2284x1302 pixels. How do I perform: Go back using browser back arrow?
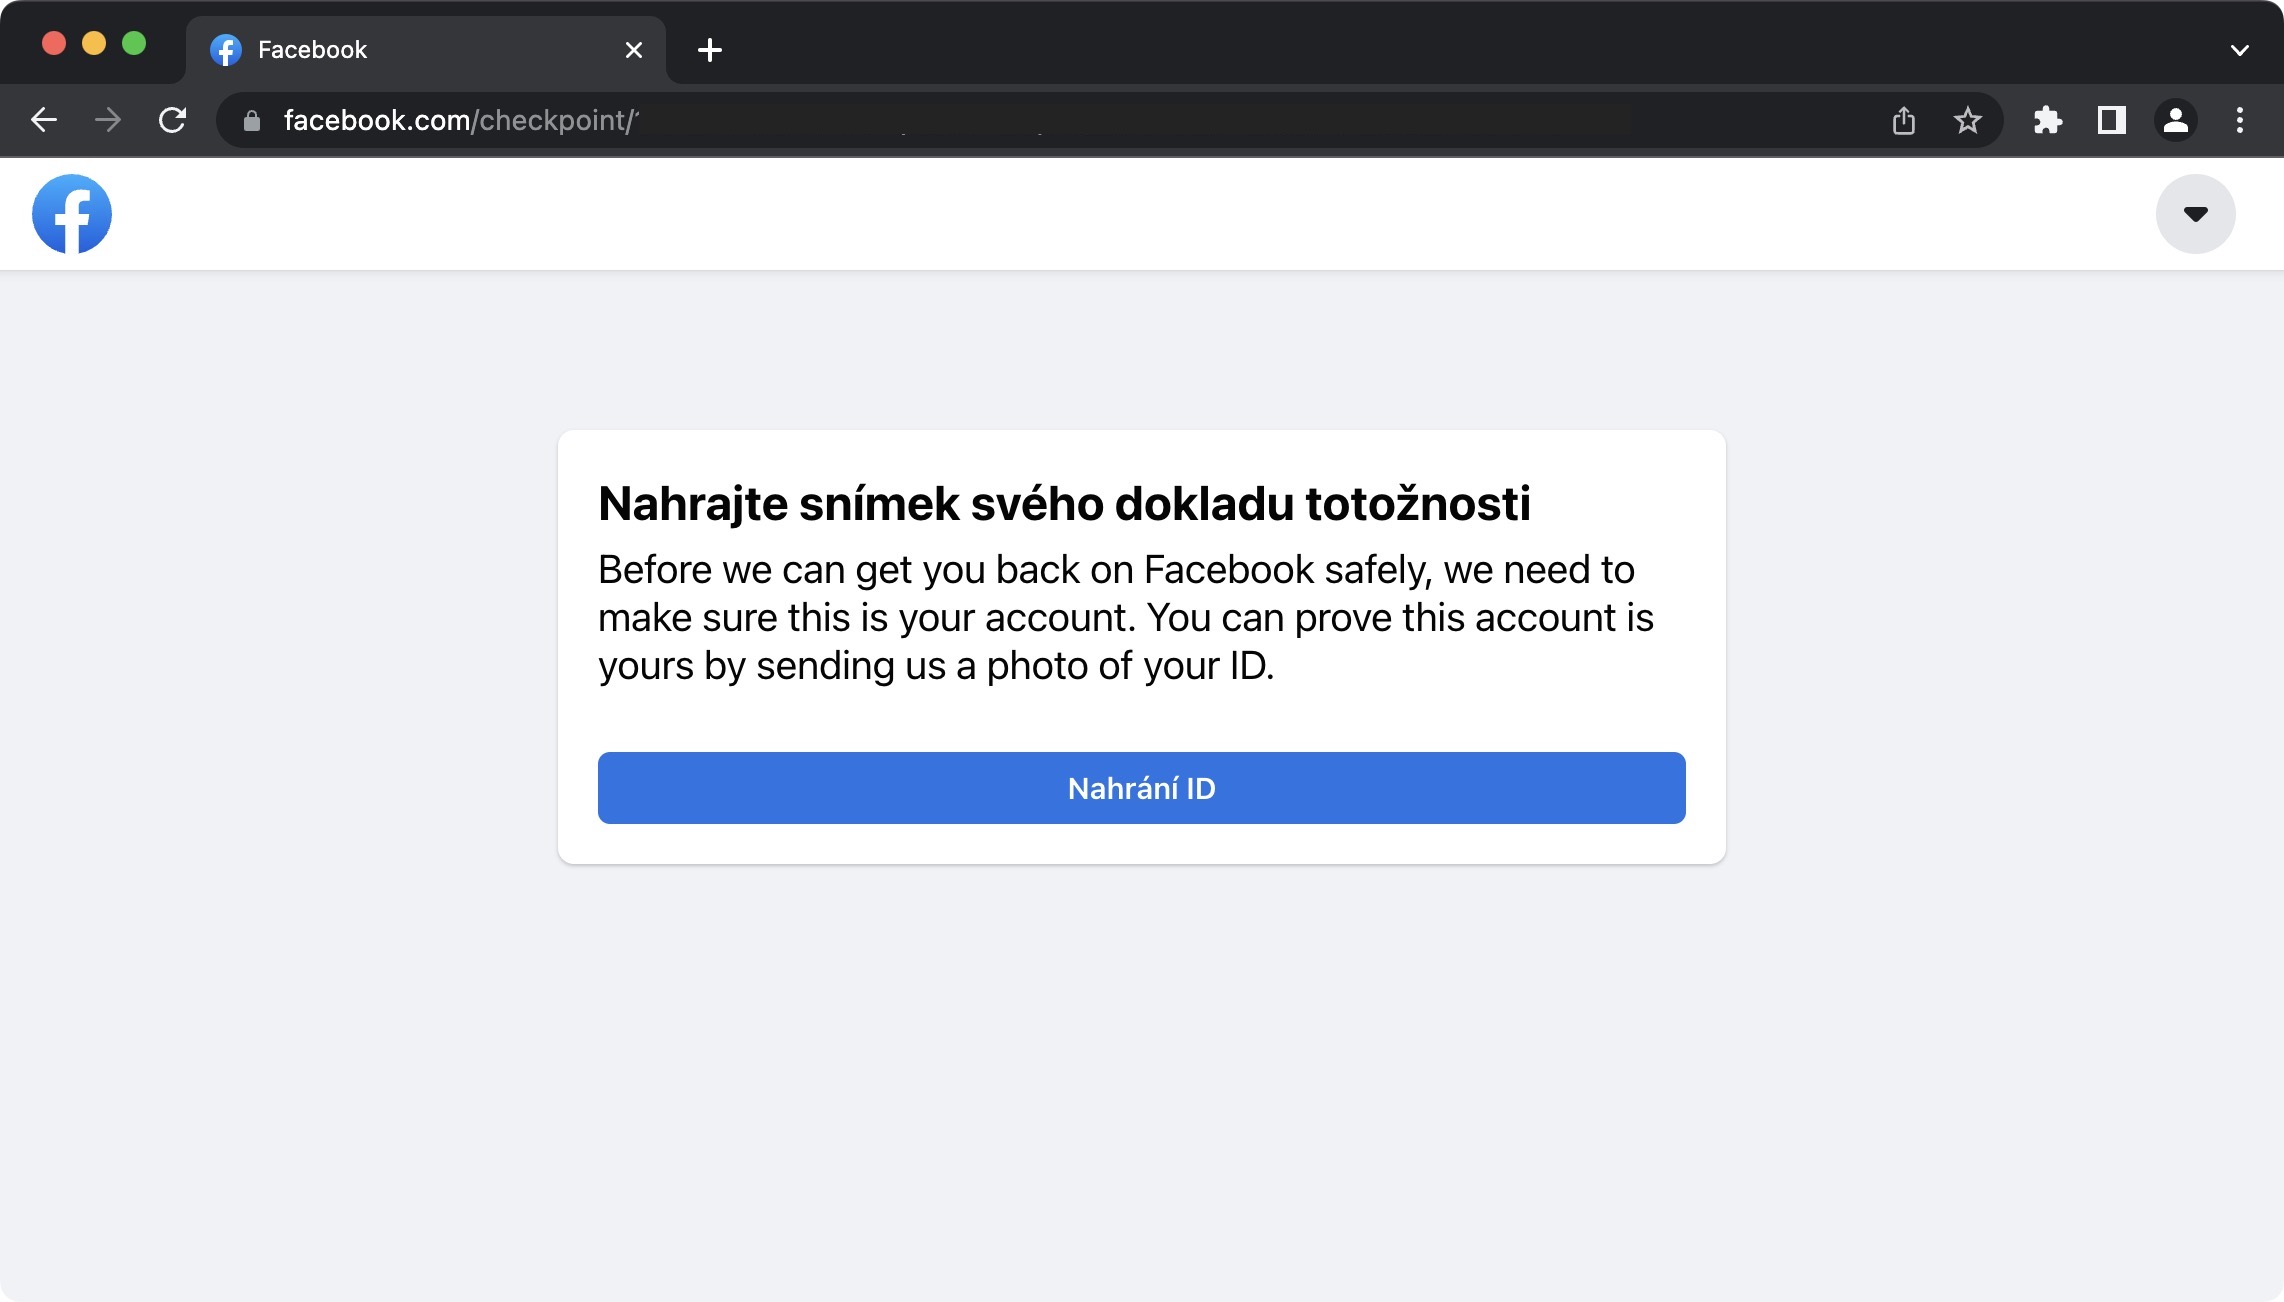tap(44, 120)
